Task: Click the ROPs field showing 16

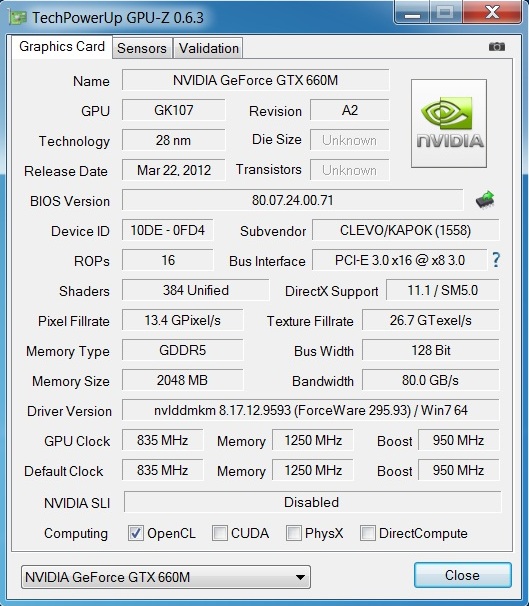Action: tap(167, 260)
